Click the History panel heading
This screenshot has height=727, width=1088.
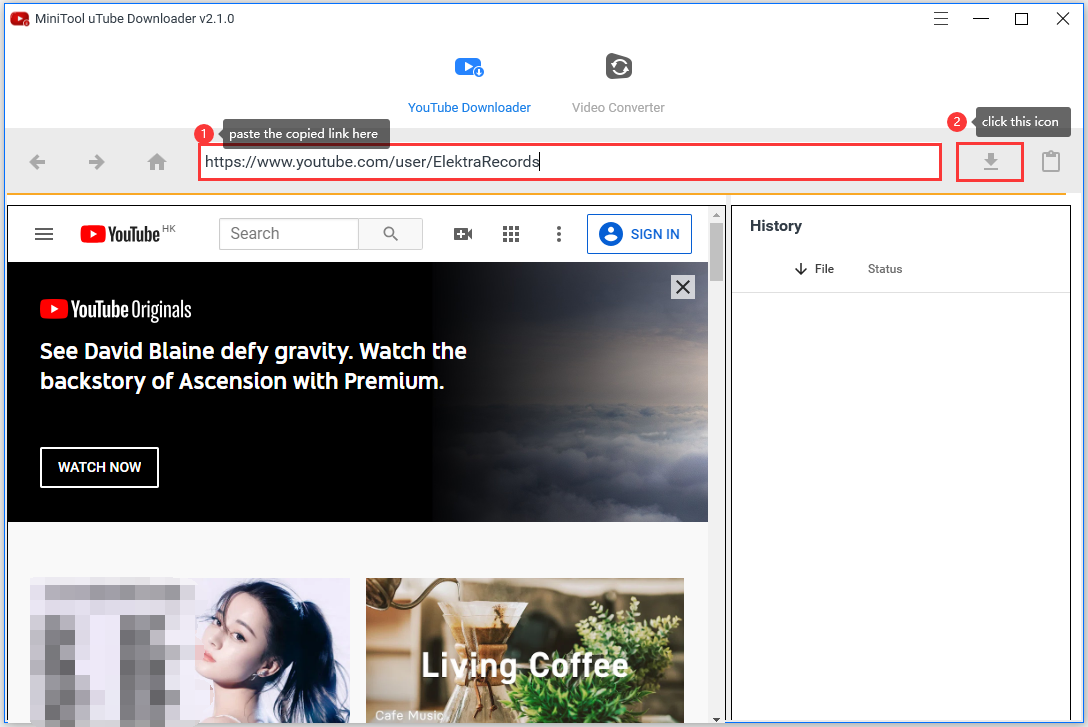click(776, 226)
